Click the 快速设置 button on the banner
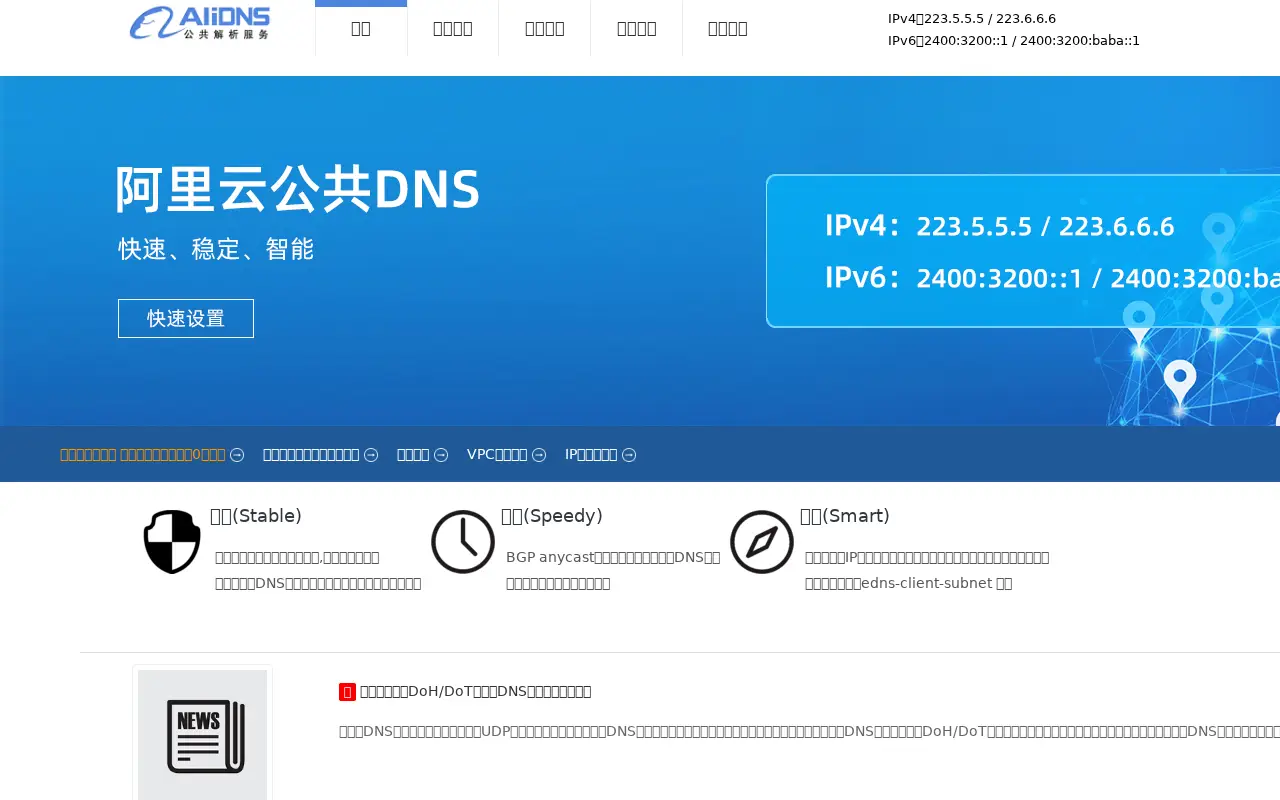 (x=186, y=318)
